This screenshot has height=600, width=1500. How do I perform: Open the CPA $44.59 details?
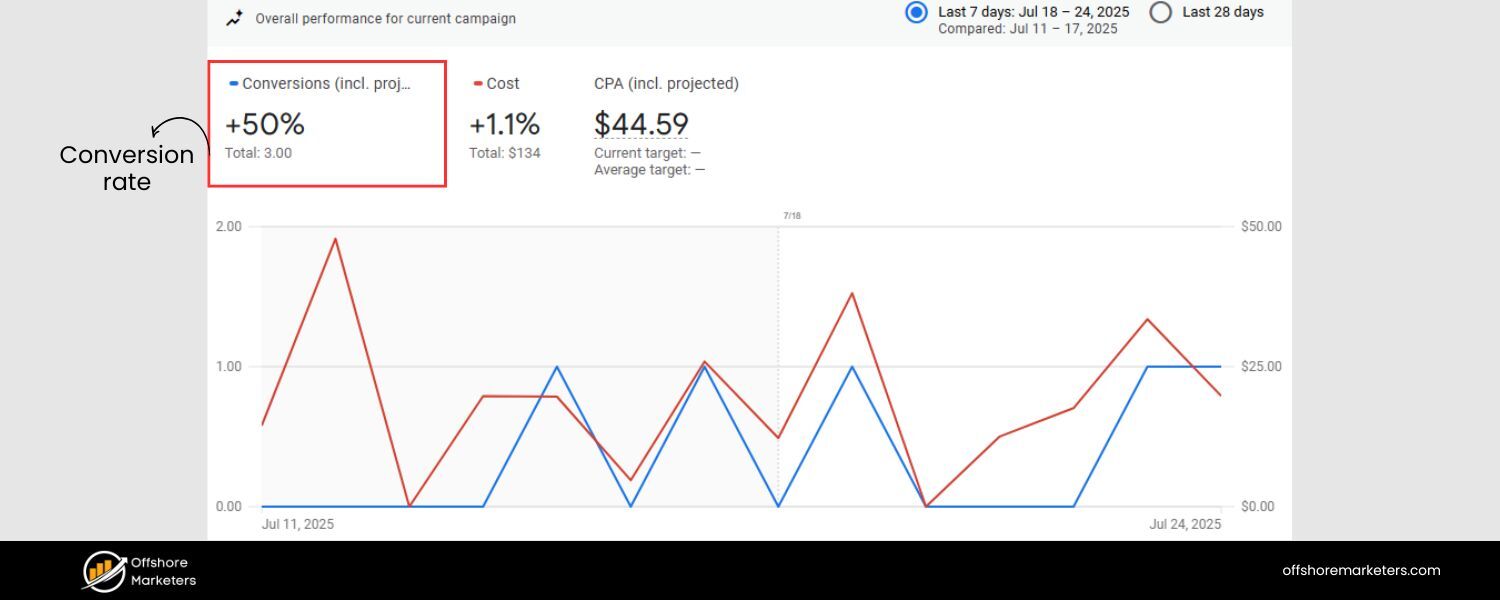tap(641, 124)
